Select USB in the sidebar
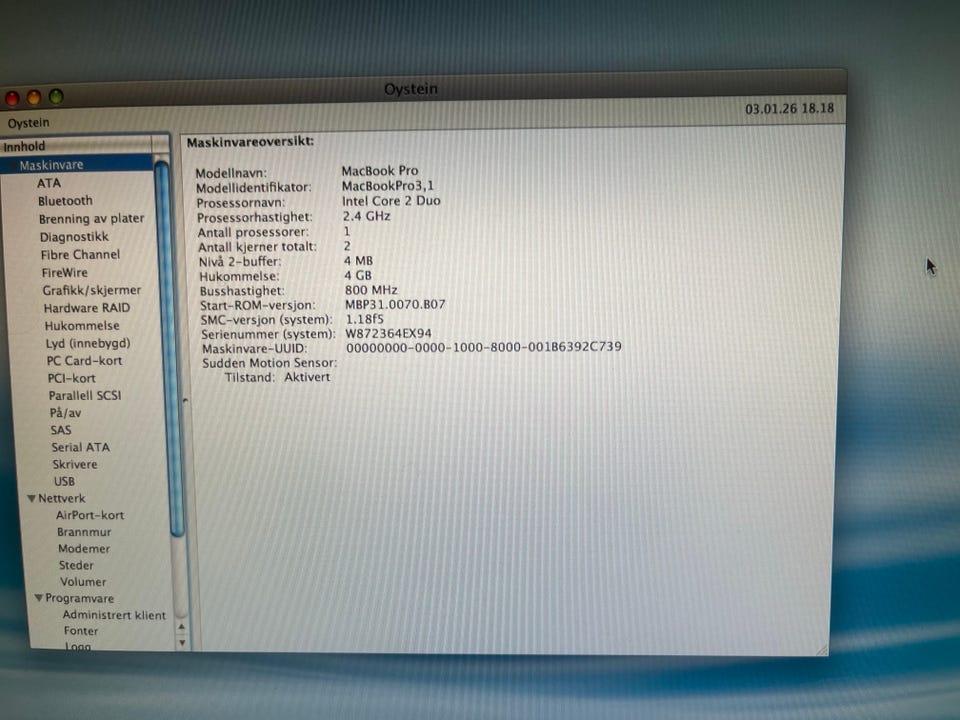The width and height of the screenshot is (960, 720). tap(64, 481)
